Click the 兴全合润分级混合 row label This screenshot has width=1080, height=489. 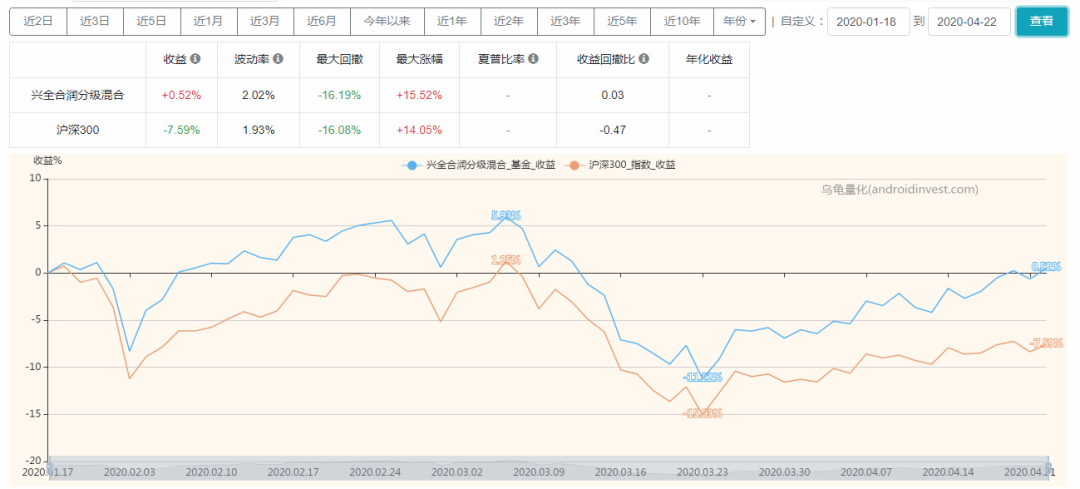[78, 95]
